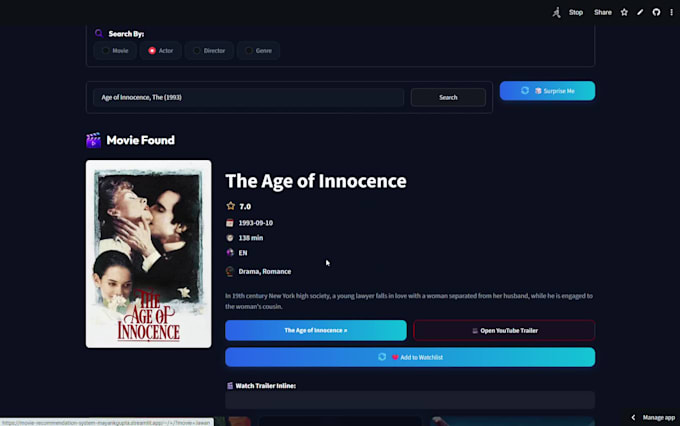
Task: Star this app with favorite icon
Action: point(624,12)
